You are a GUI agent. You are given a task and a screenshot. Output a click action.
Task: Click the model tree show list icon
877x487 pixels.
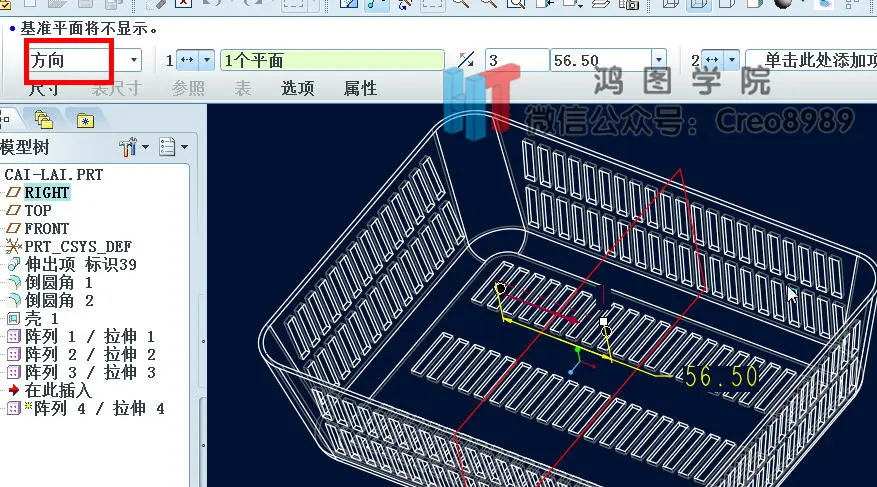coord(167,147)
